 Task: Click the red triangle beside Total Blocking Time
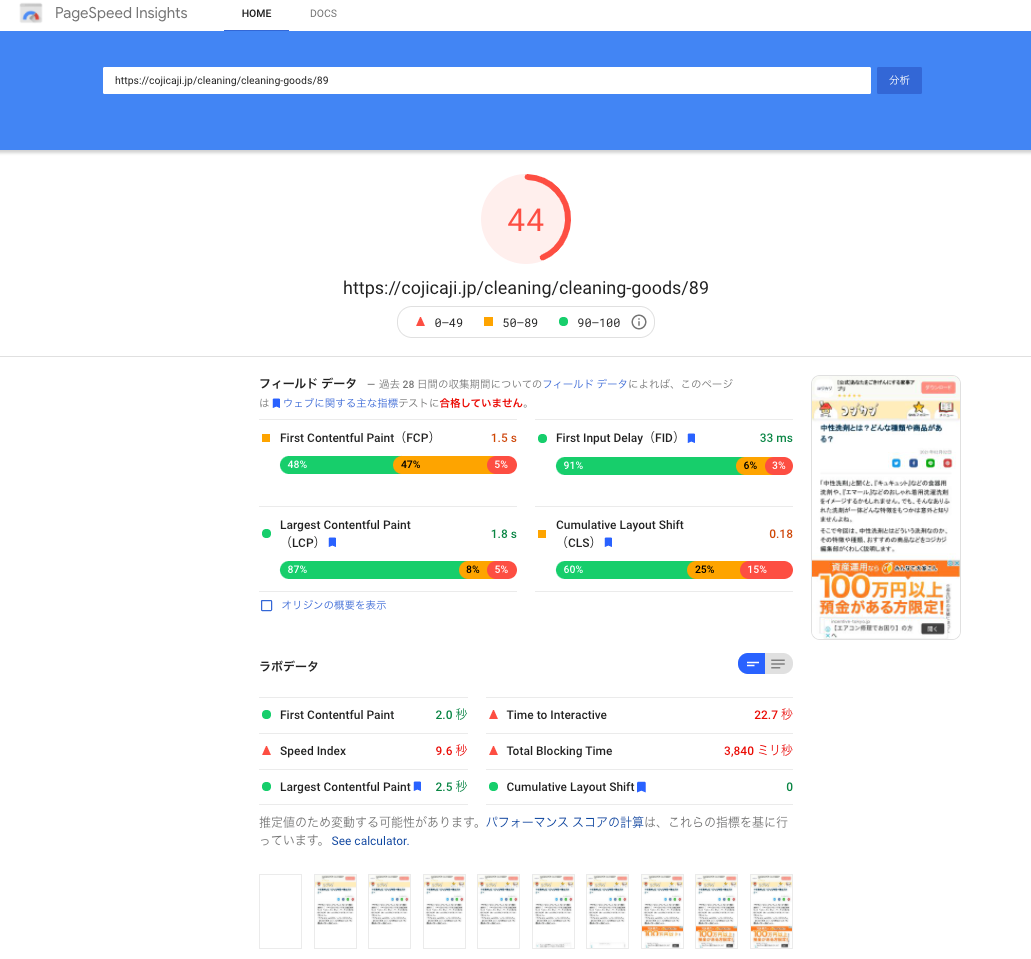(x=491, y=750)
